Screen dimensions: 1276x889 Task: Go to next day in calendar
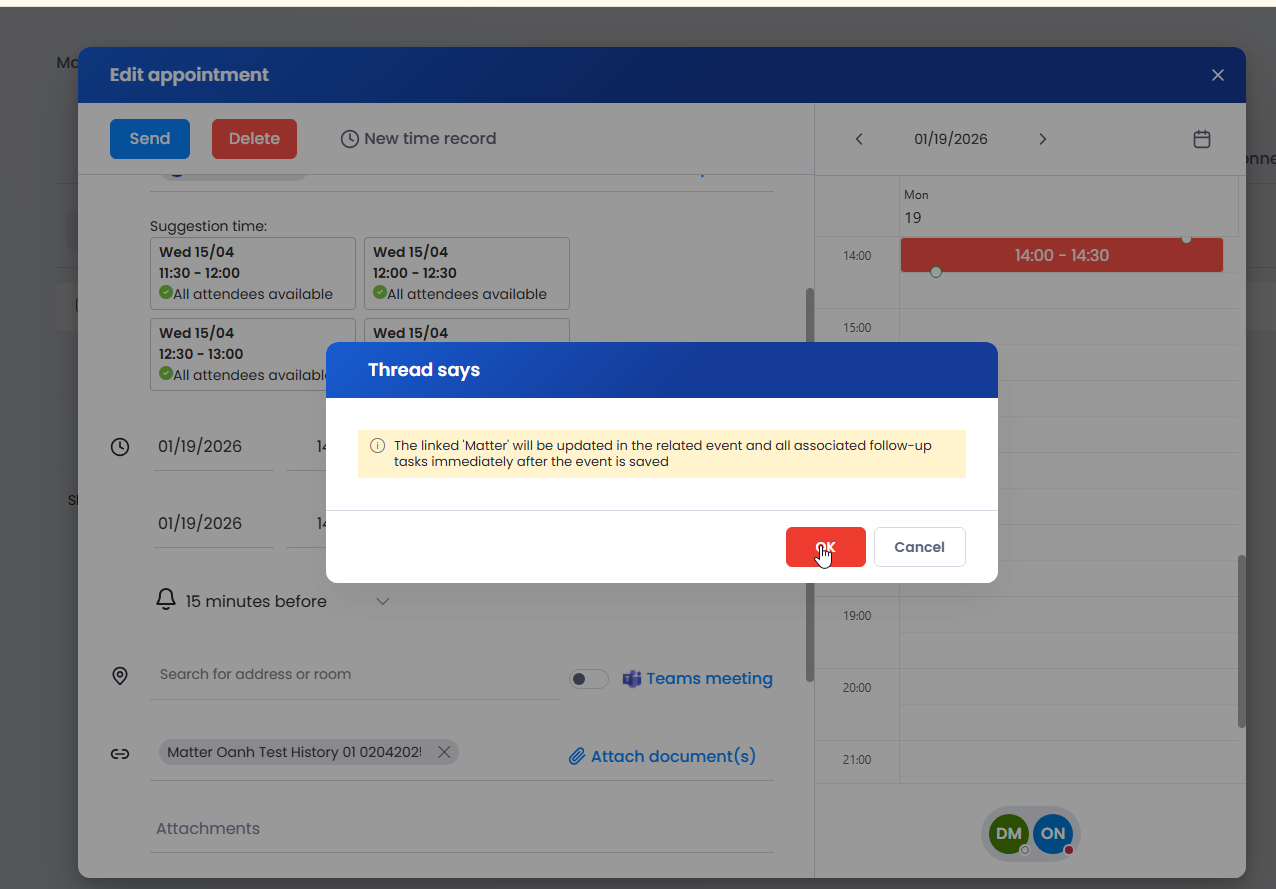coord(1042,139)
